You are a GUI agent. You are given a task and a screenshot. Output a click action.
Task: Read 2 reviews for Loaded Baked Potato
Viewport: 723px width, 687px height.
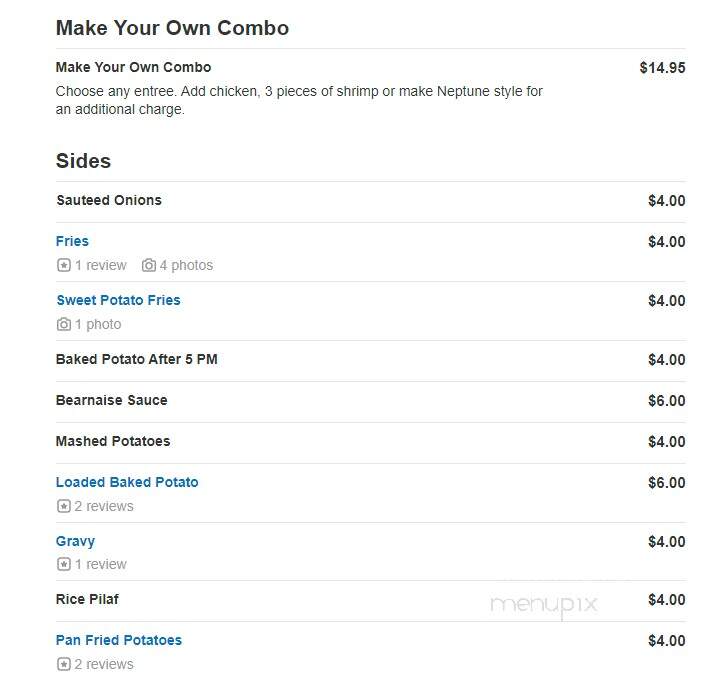click(104, 506)
